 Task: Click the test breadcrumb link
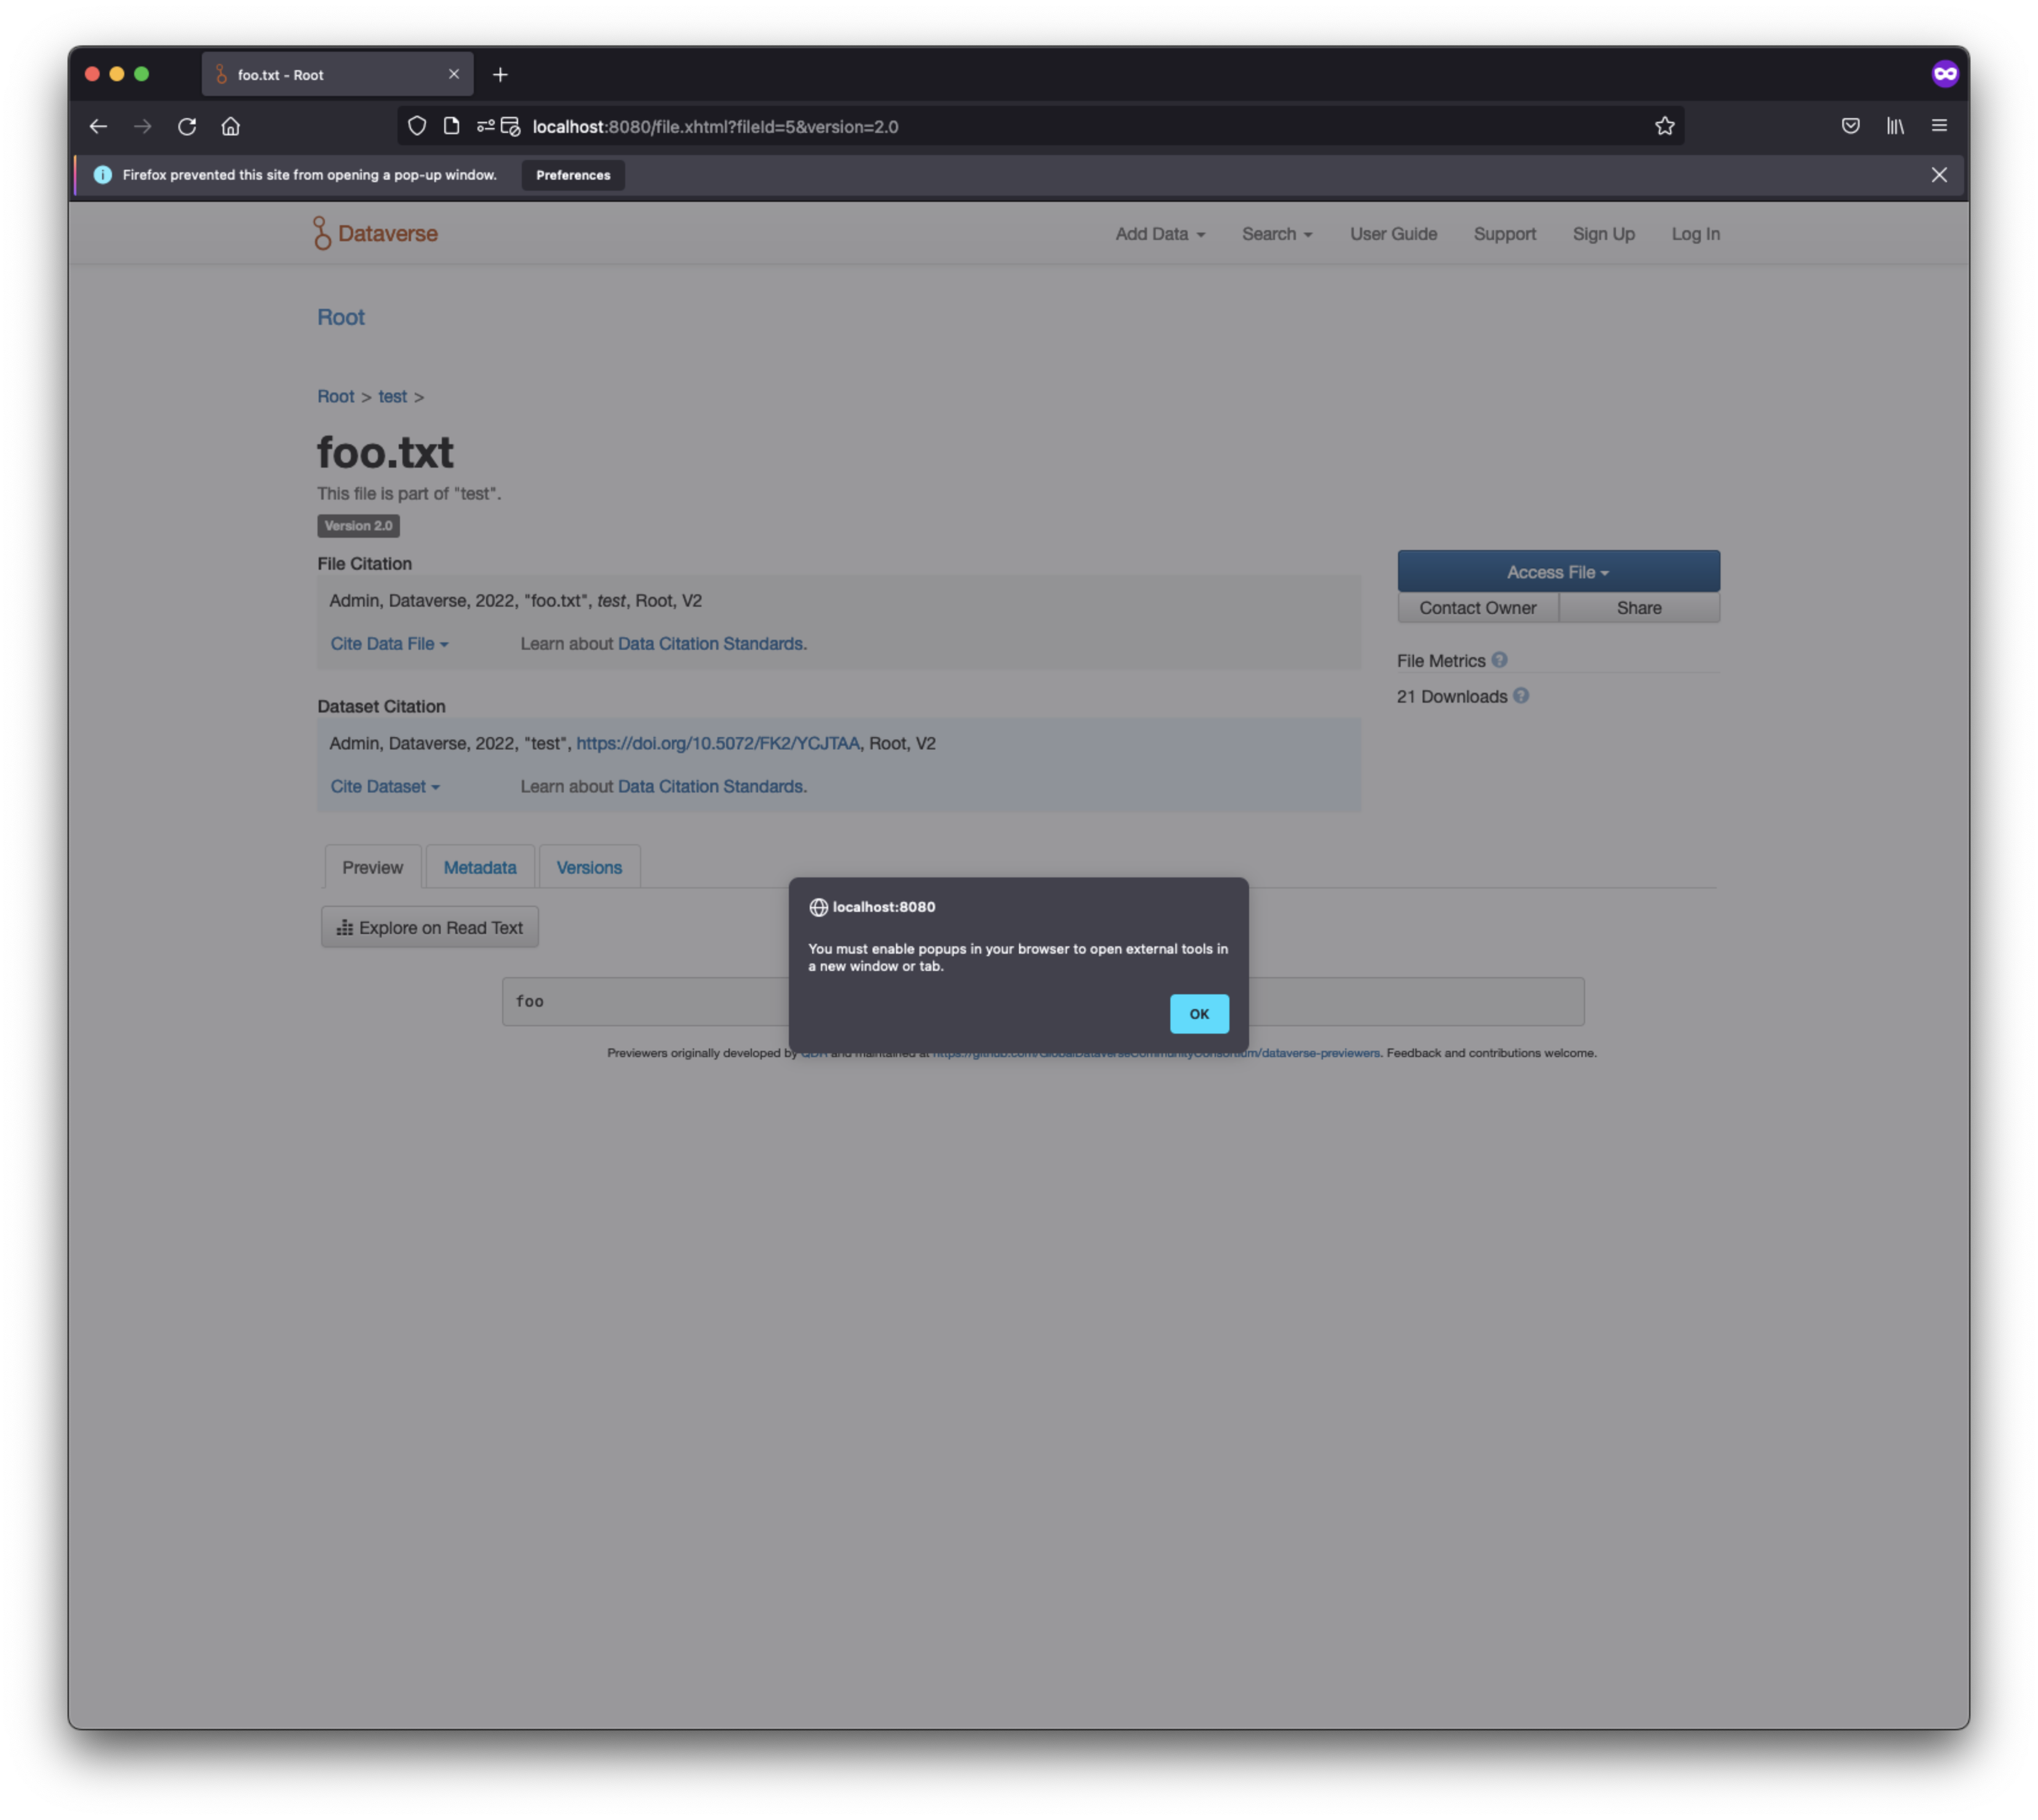coord(392,397)
